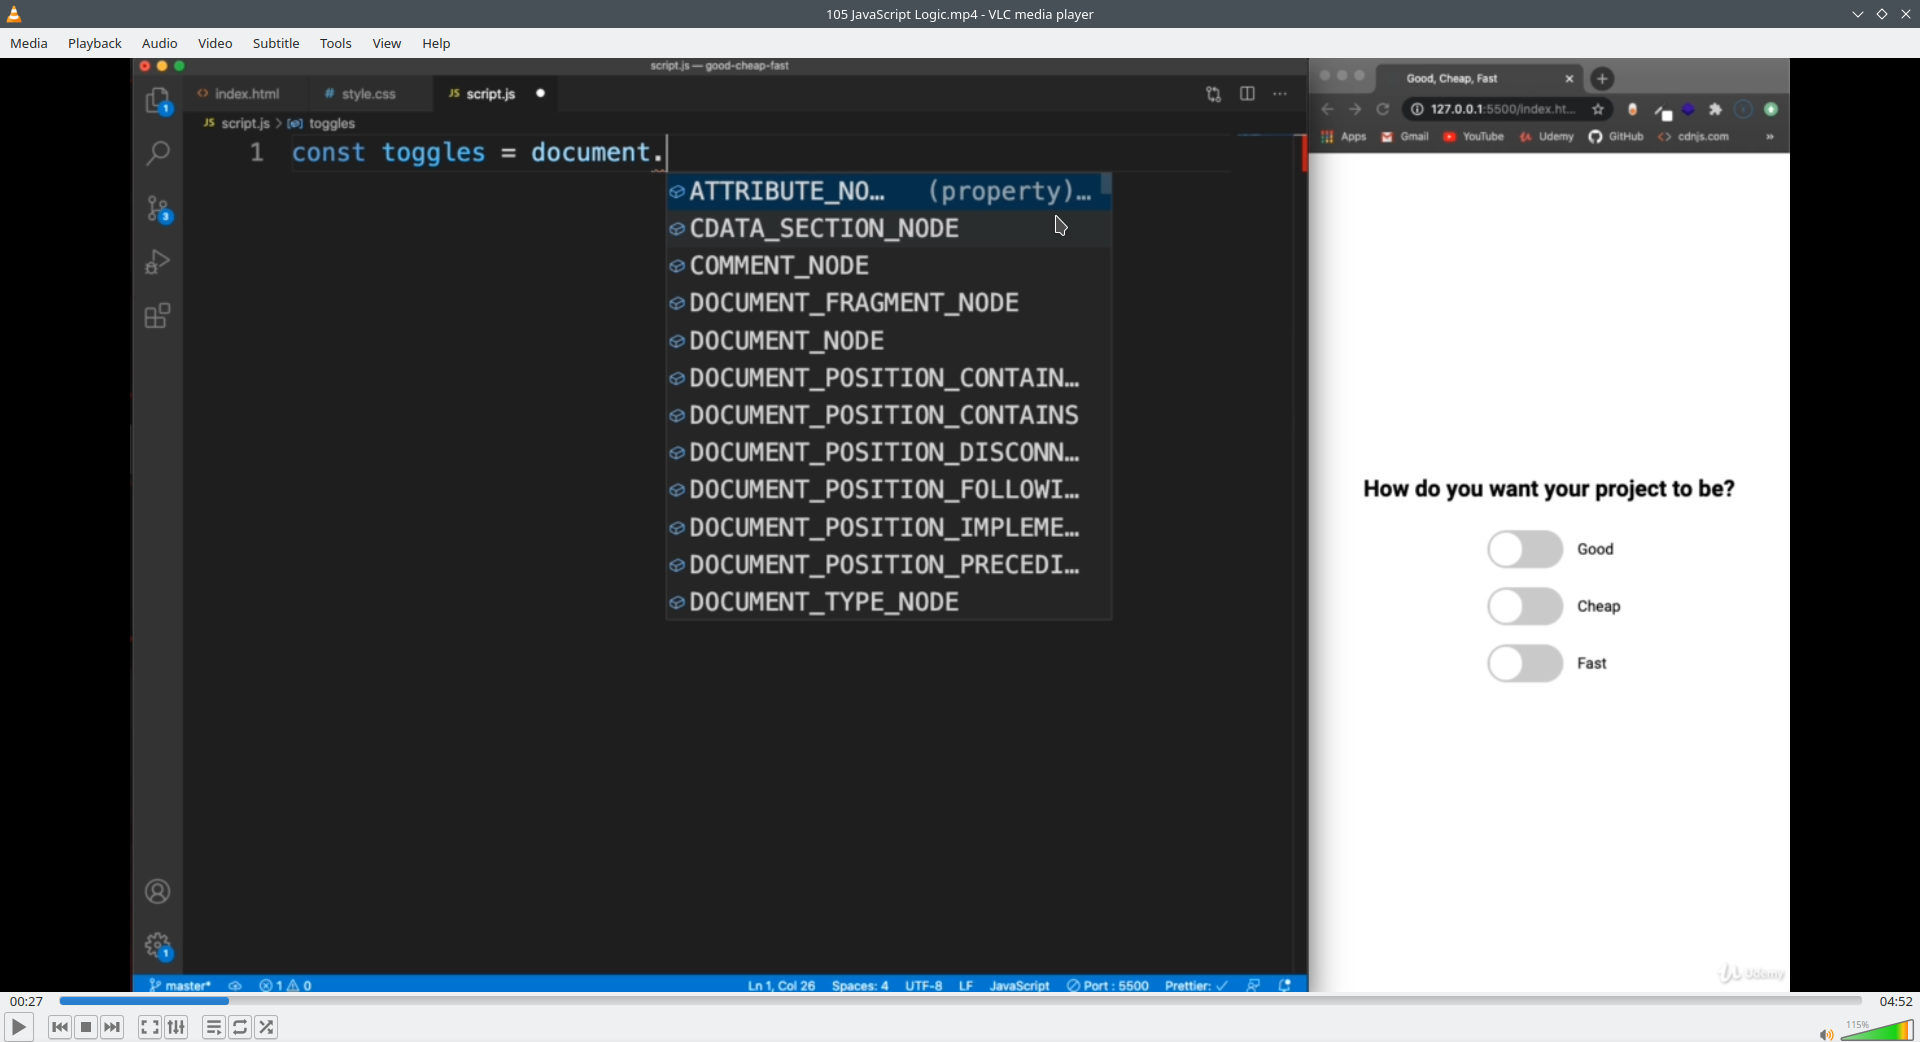Open the Playback menu

click(95, 43)
